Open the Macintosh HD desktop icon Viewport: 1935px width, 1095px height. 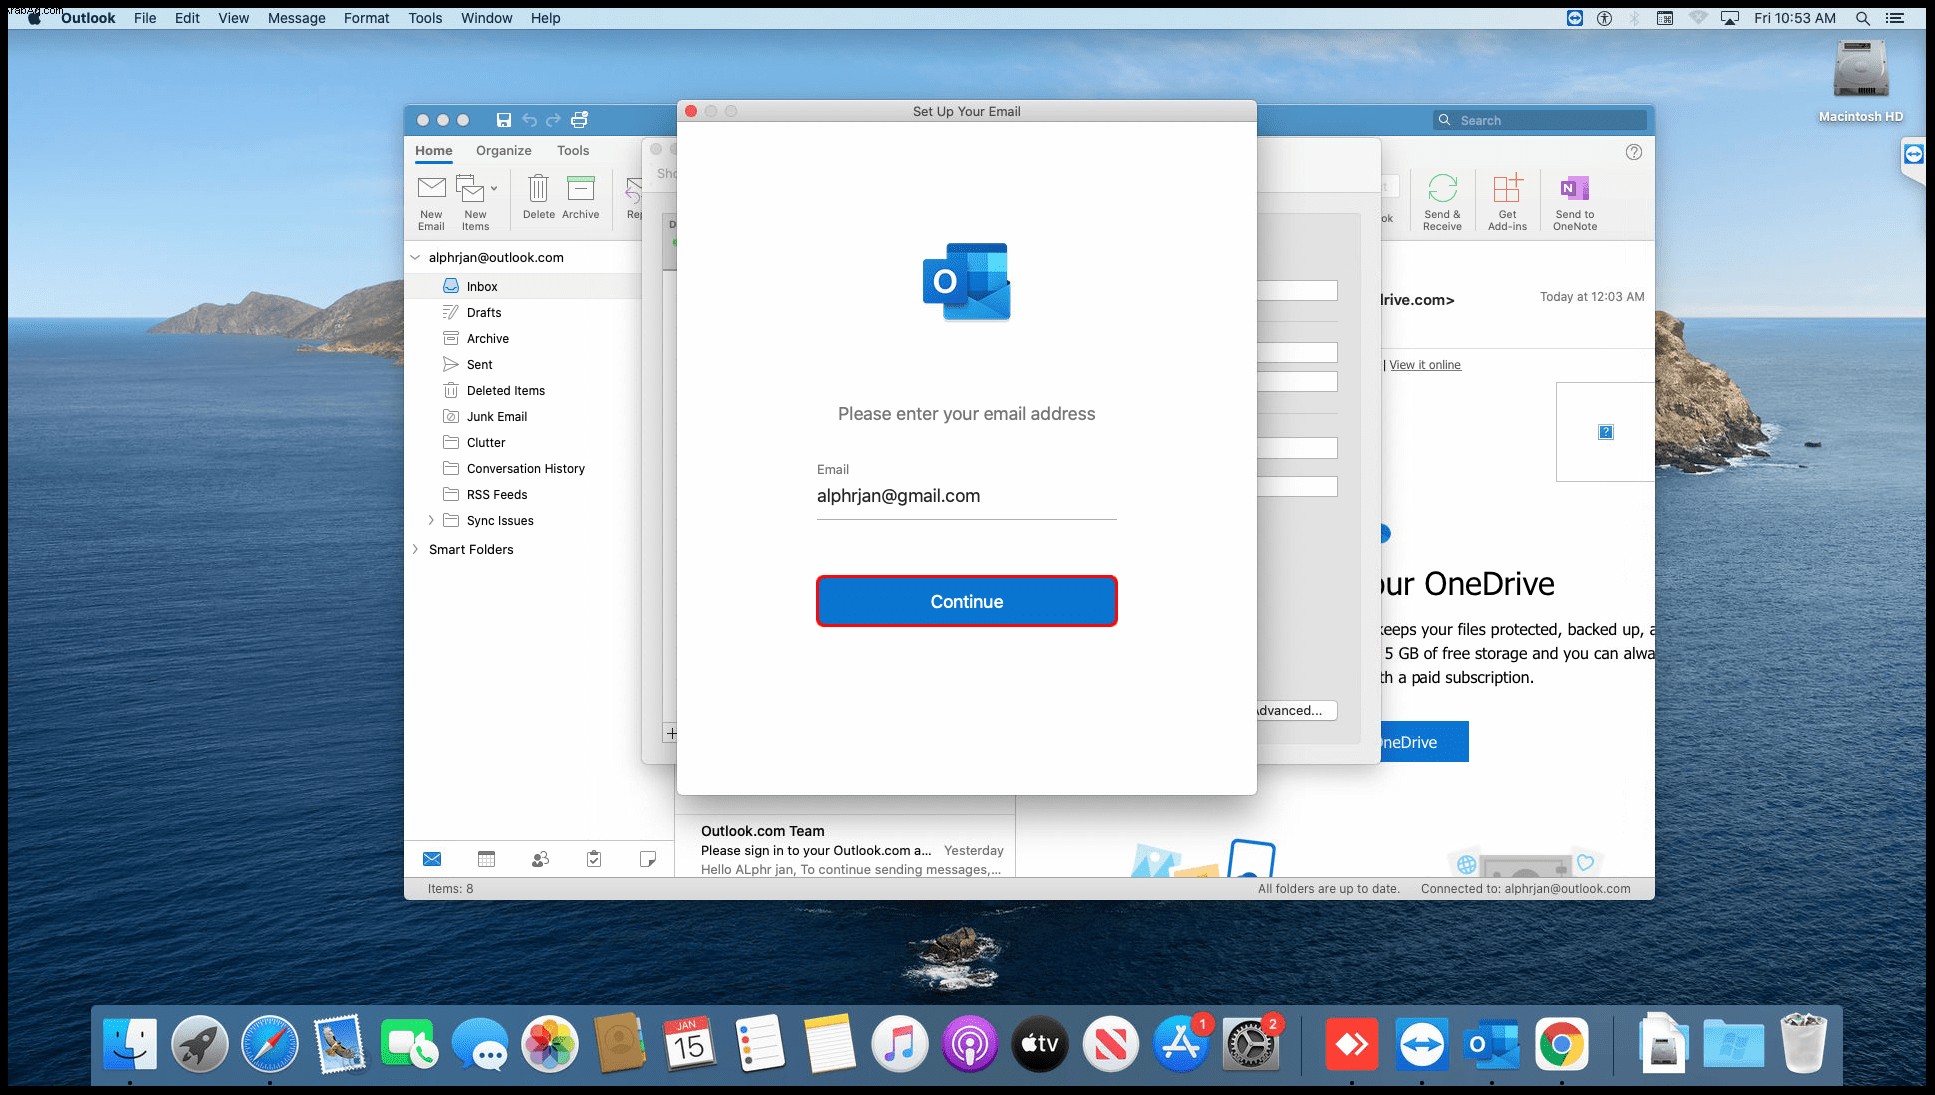[x=1860, y=80]
